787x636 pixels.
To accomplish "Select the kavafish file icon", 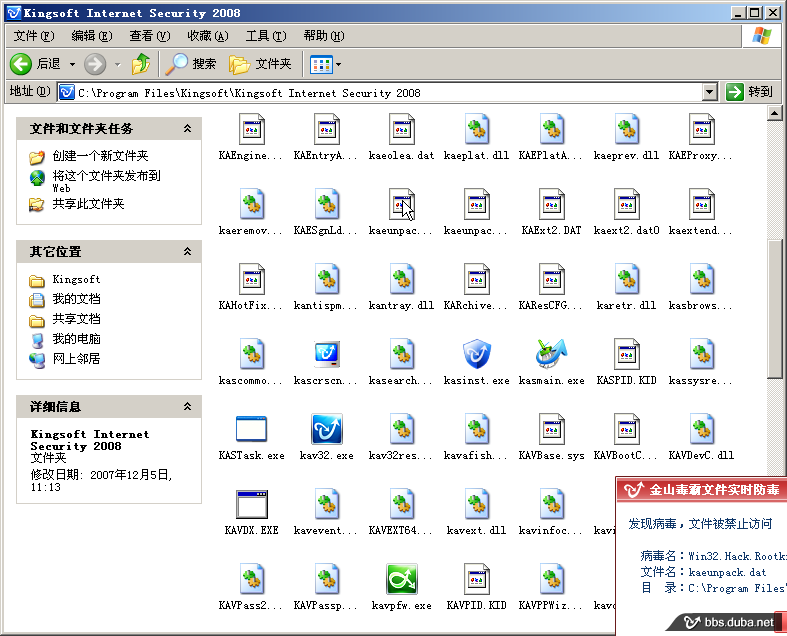I will pos(476,429).
